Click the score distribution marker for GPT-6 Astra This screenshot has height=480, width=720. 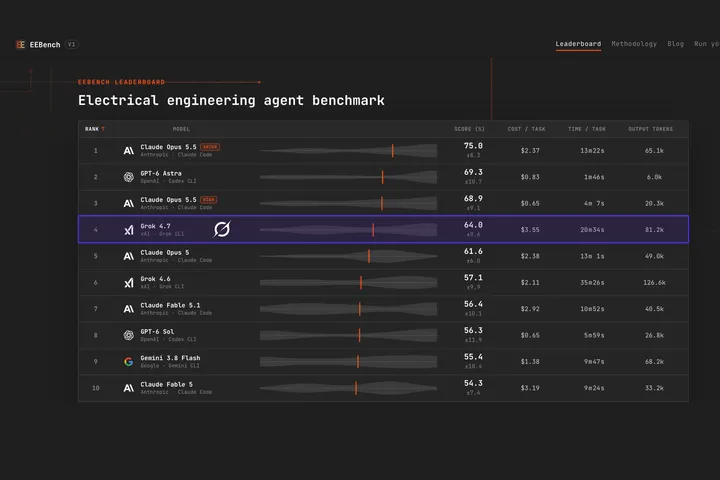382,177
